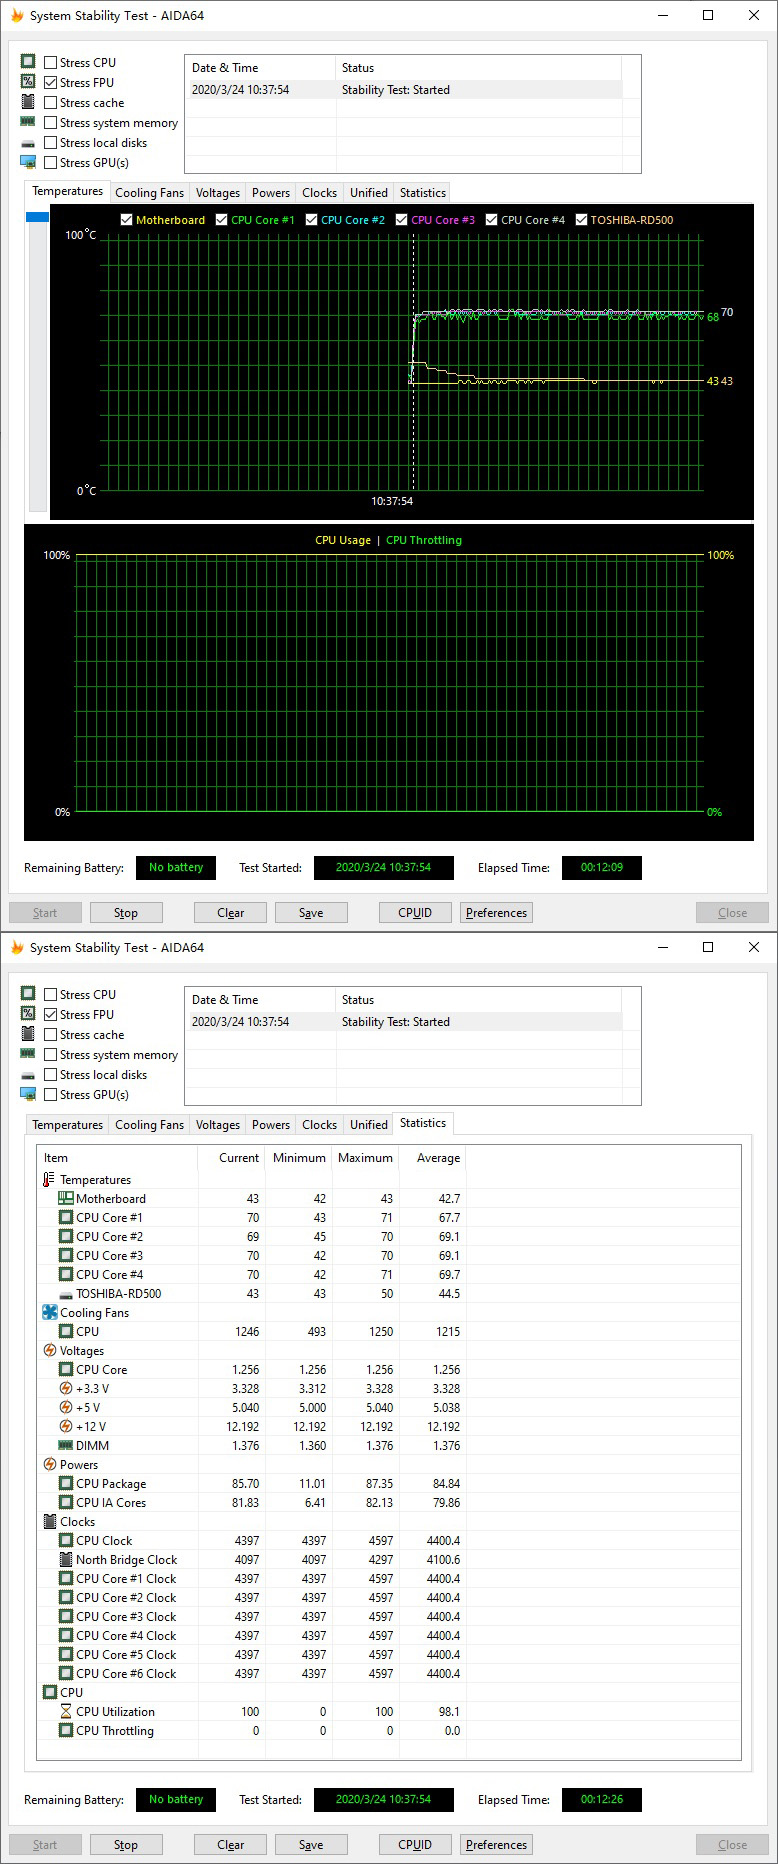Click the chip icon beside CPU IA Cores
This screenshot has width=778, height=1864.
tap(66, 1502)
